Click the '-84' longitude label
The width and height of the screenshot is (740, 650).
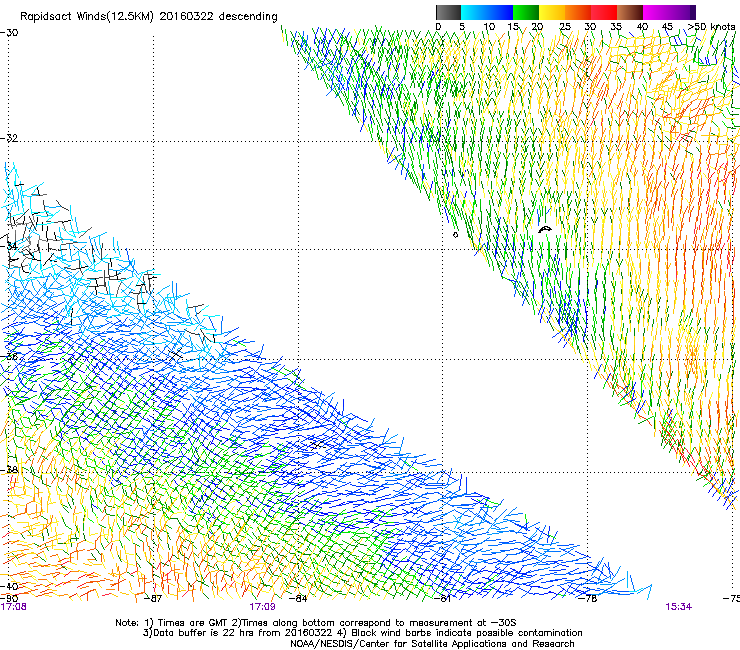pyautogui.click(x=298, y=599)
